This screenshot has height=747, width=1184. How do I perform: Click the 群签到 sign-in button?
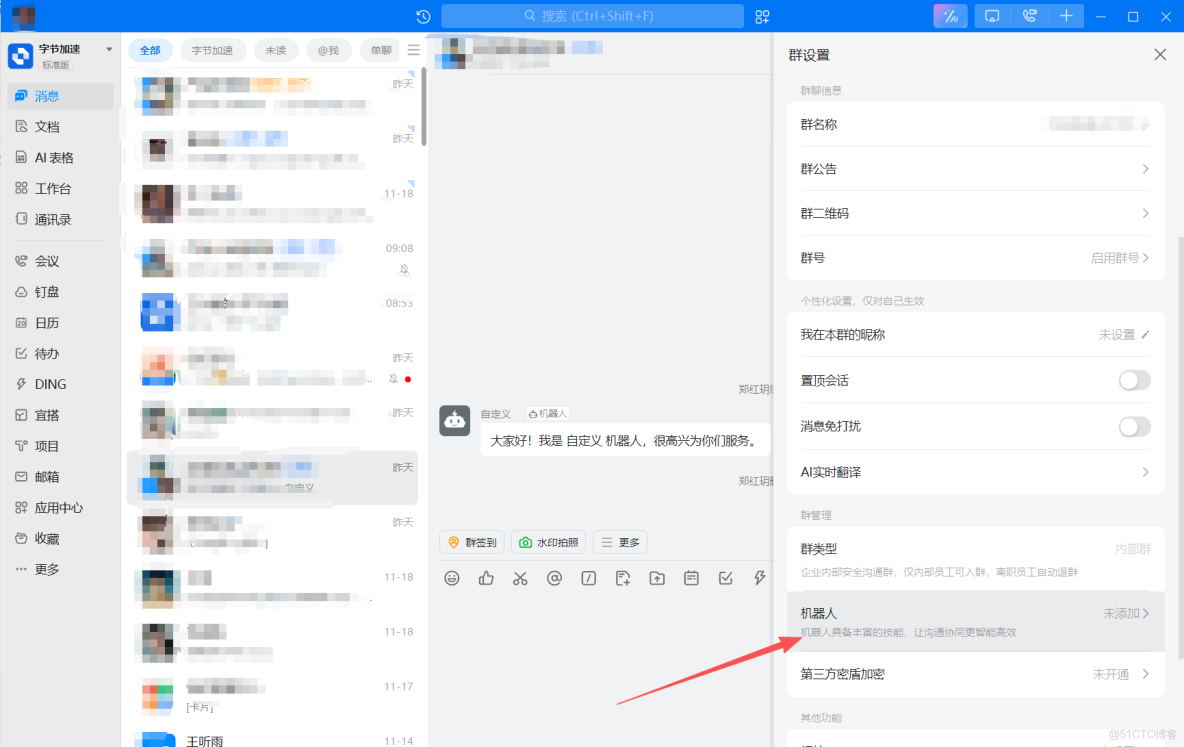coord(471,541)
